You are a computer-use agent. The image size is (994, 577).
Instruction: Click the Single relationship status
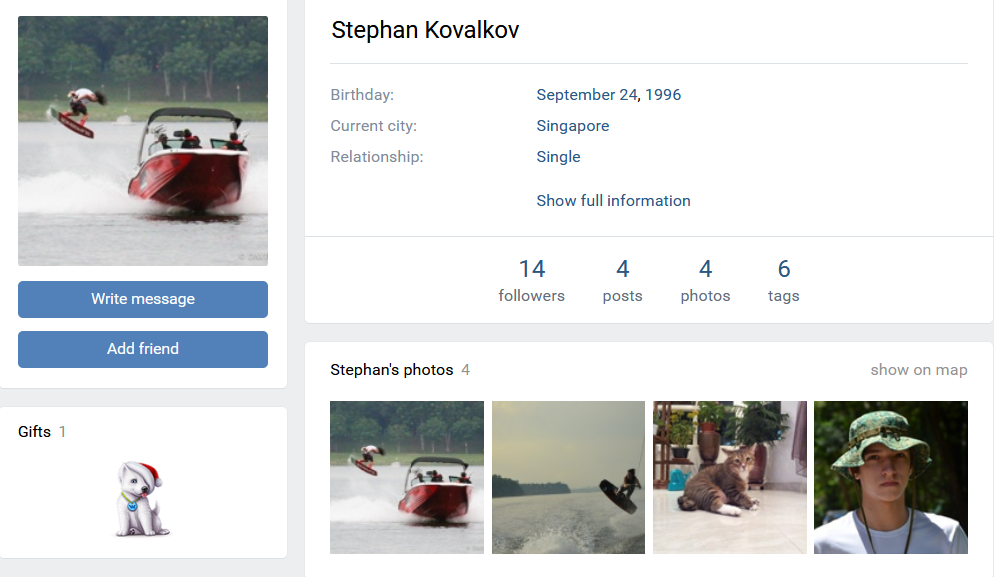pyautogui.click(x=558, y=157)
